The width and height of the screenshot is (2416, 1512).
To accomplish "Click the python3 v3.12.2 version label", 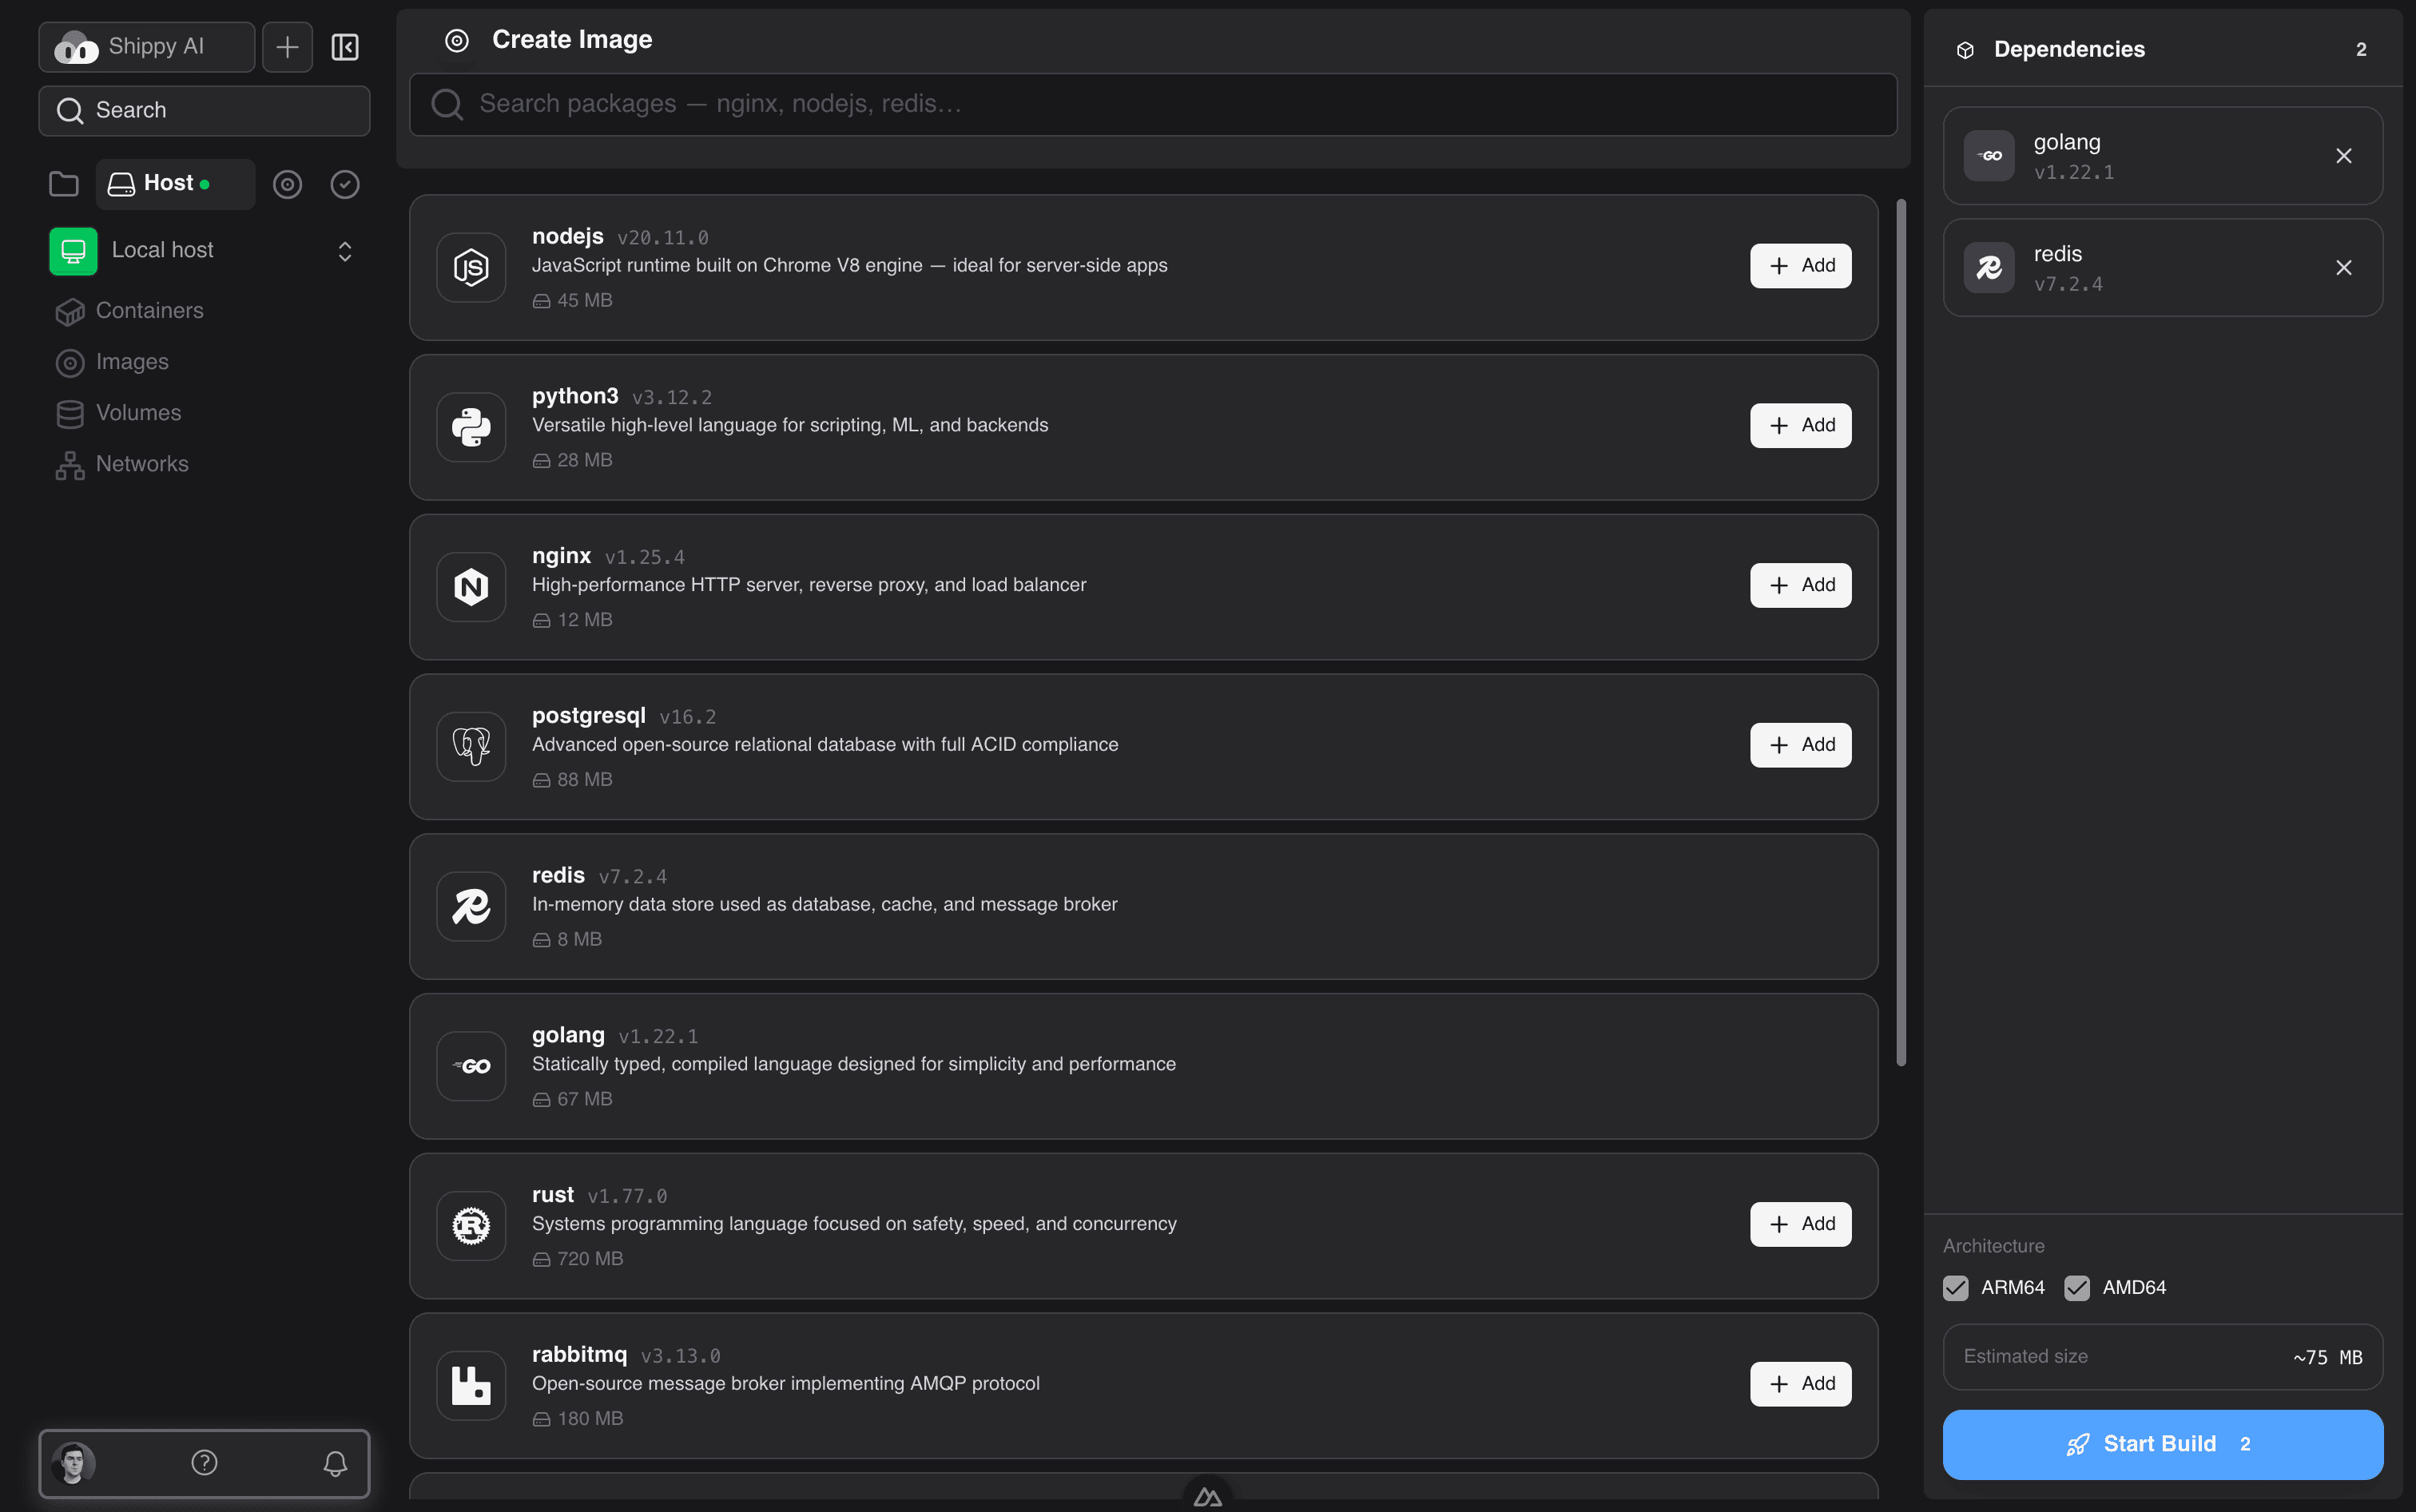I will click(672, 398).
